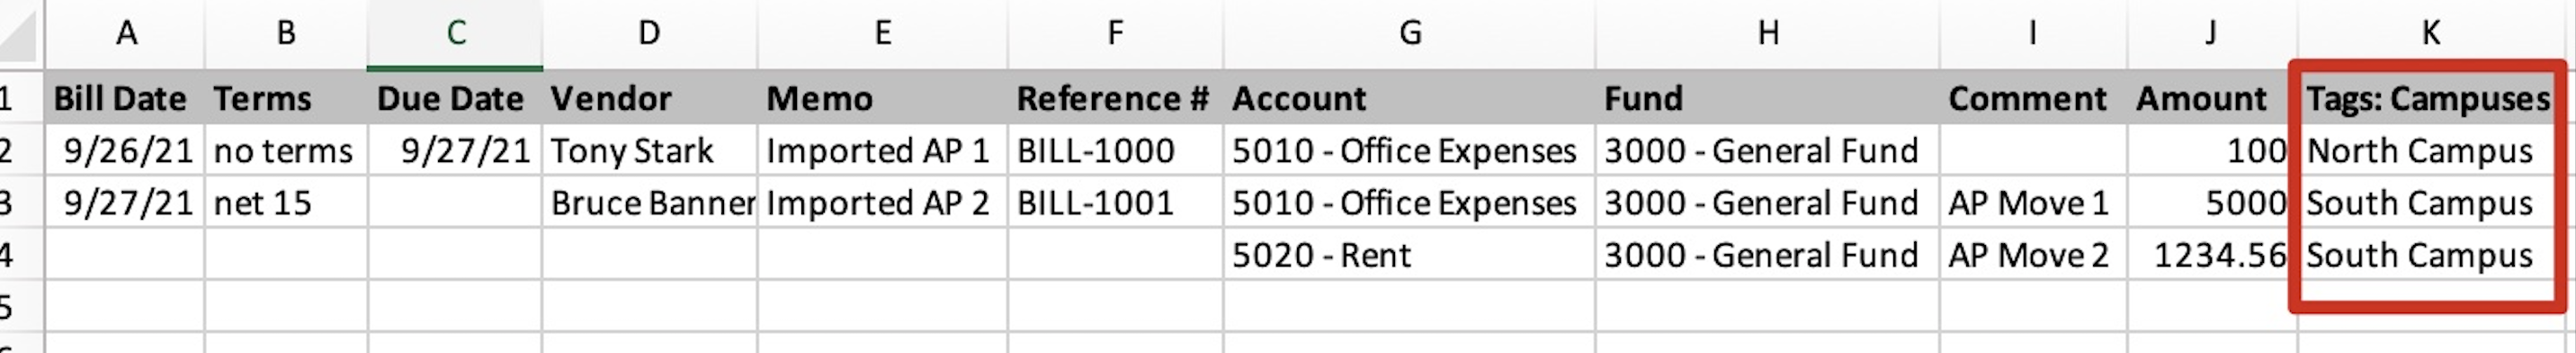Screen dimensions: 2576x353
Task: Select the Imported AP 2 memo cell
Action: tap(882, 203)
